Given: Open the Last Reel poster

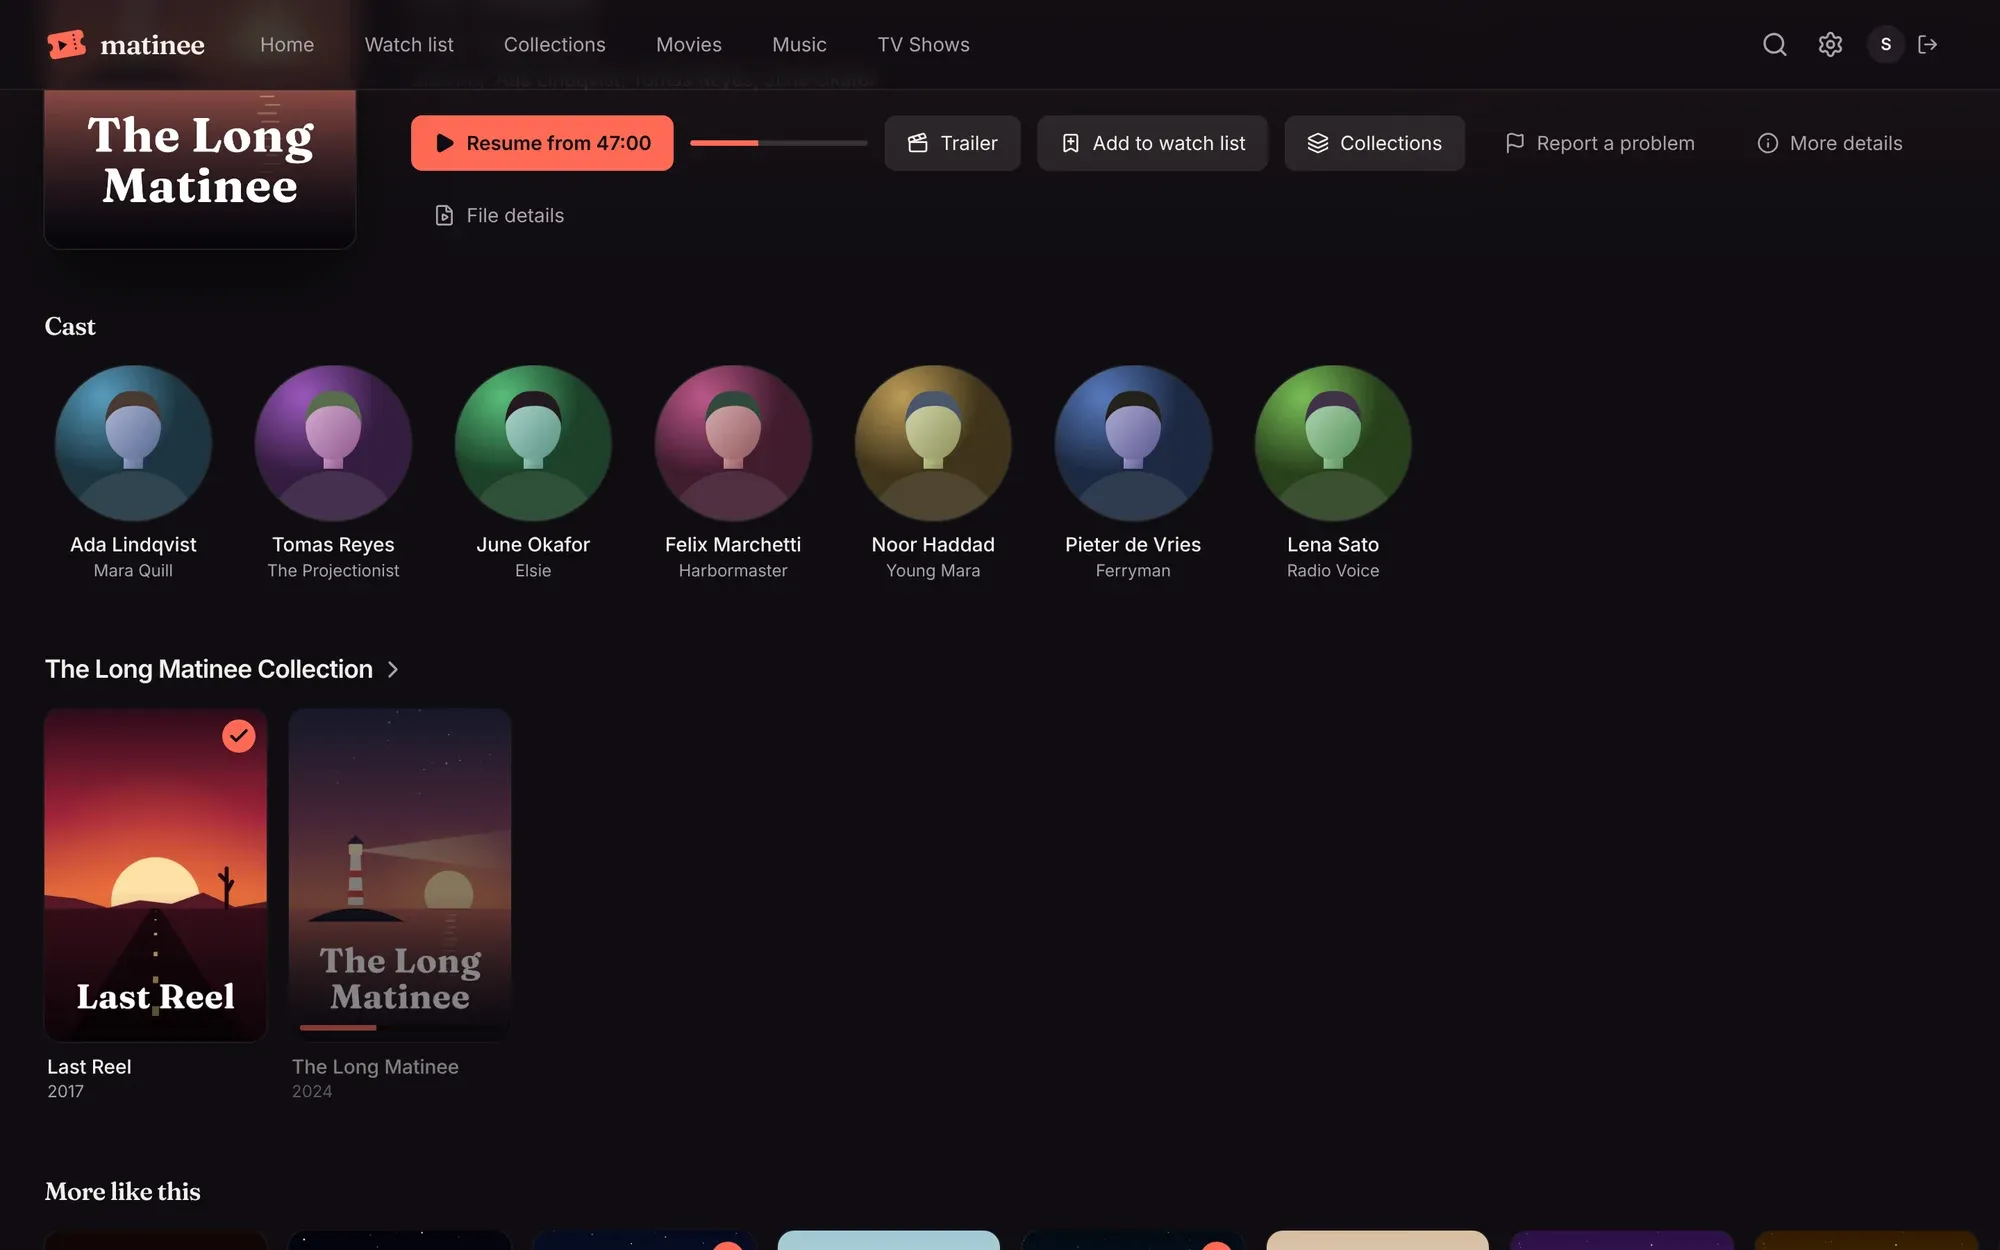Looking at the screenshot, I should 156,875.
